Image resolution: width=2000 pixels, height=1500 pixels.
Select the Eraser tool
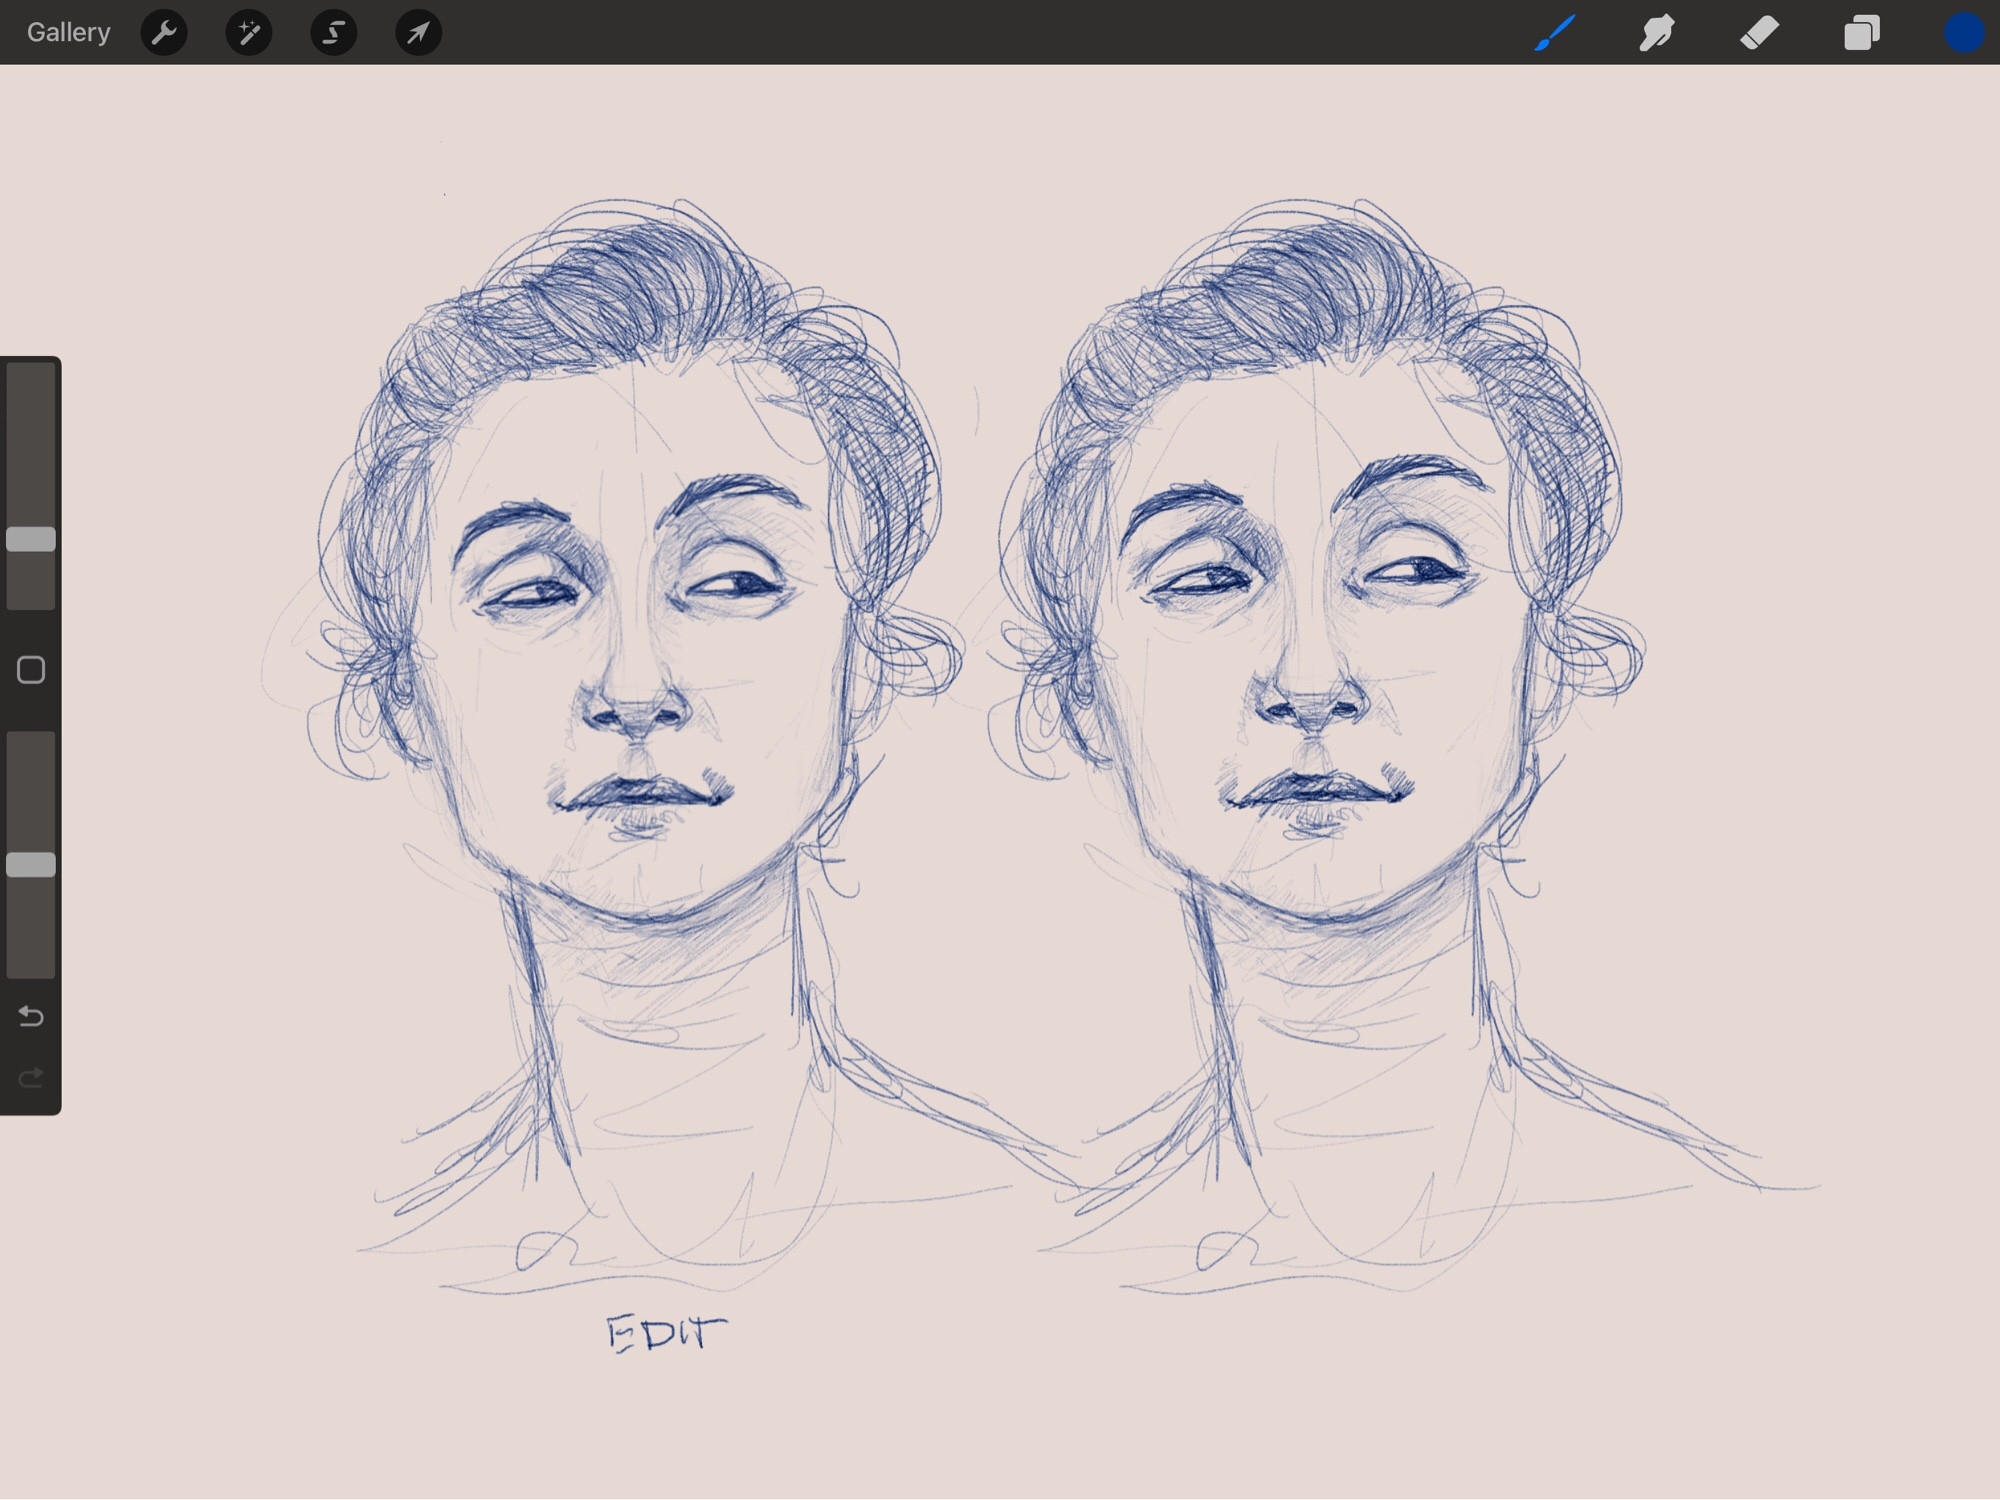(x=1759, y=33)
